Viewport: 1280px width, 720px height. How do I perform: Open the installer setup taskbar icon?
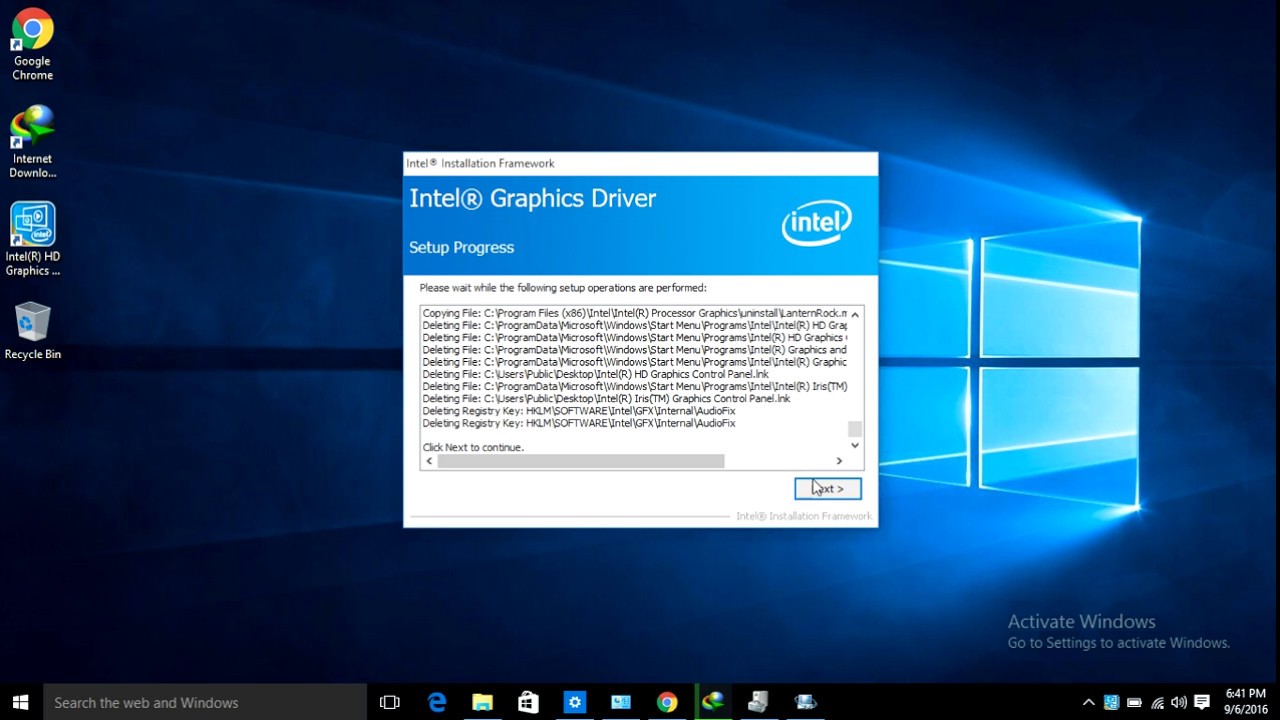tap(758, 702)
